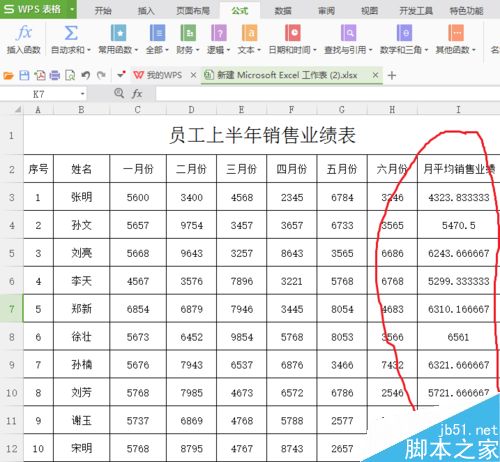Switch to the 我的WPS document tab
Screen dimensions: 500x462
tap(158, 75)
